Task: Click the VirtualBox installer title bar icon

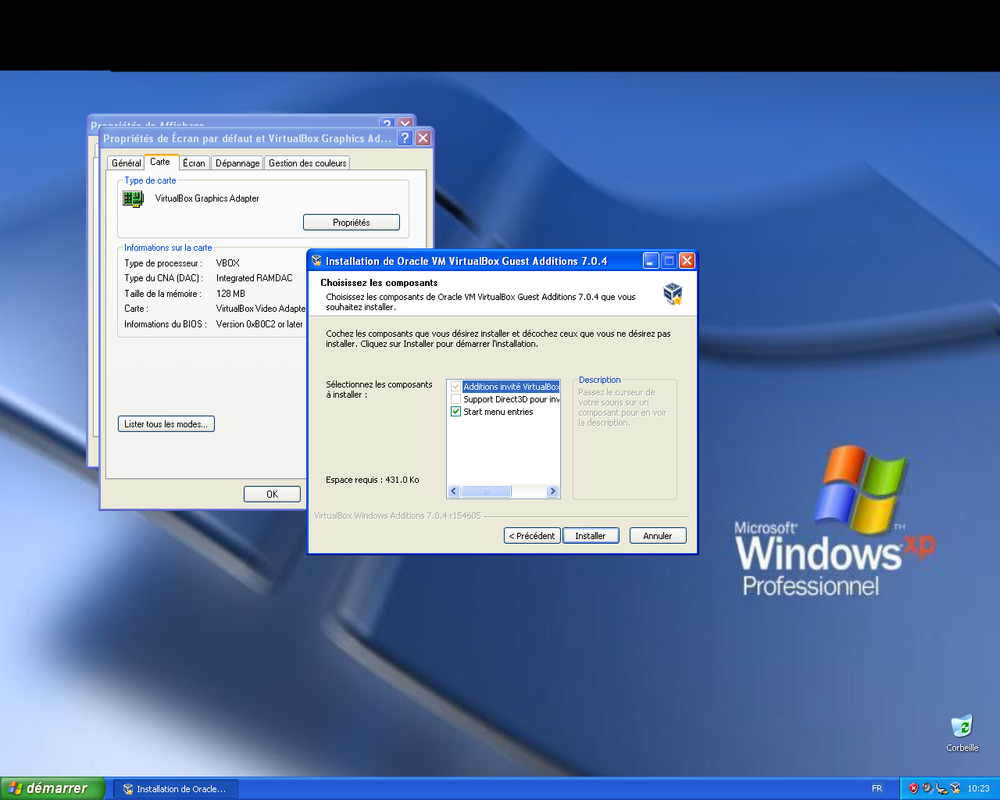Action: (x=316, y=260)
